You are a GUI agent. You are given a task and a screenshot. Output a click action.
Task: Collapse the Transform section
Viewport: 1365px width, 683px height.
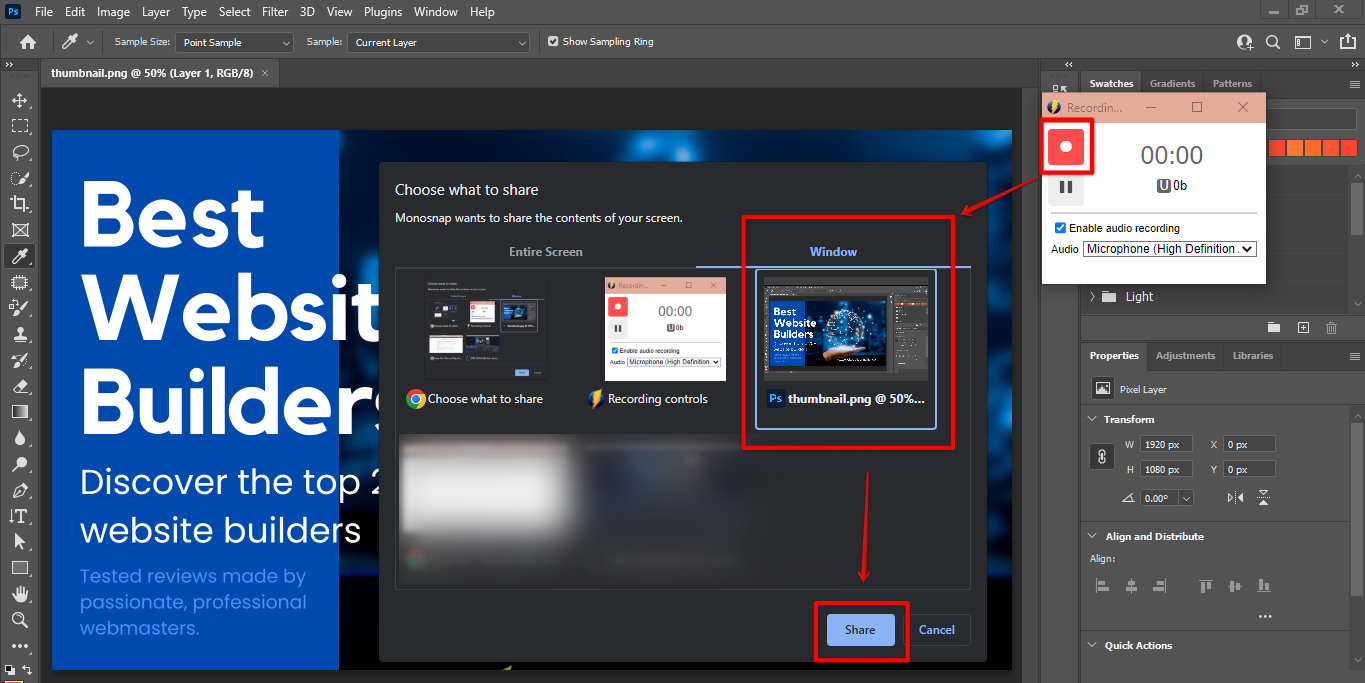coord(1091,420)
